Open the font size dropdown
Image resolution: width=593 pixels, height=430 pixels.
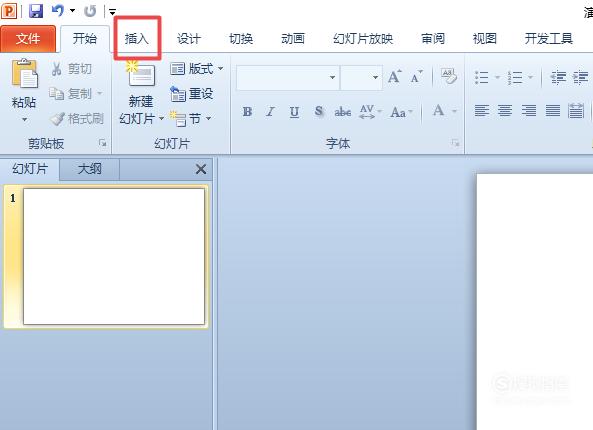click(375, 78)
